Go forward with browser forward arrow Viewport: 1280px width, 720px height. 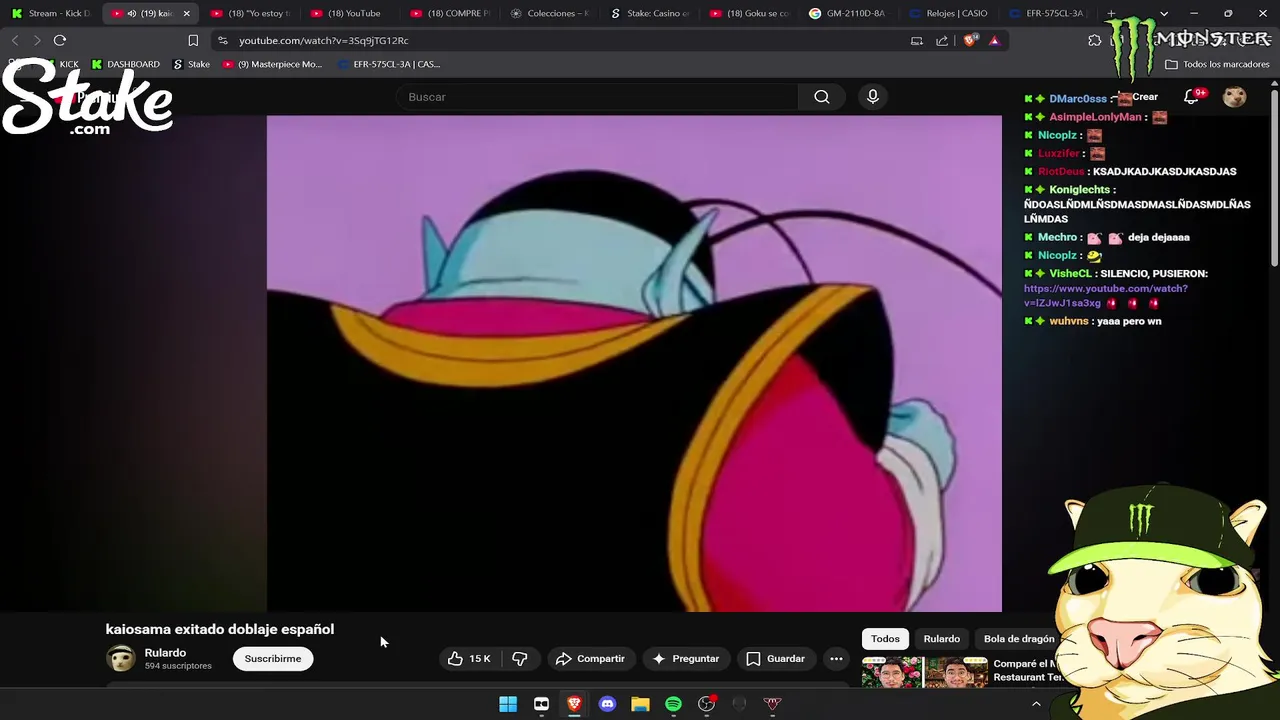pyautogui.click(x=37, y=40)
